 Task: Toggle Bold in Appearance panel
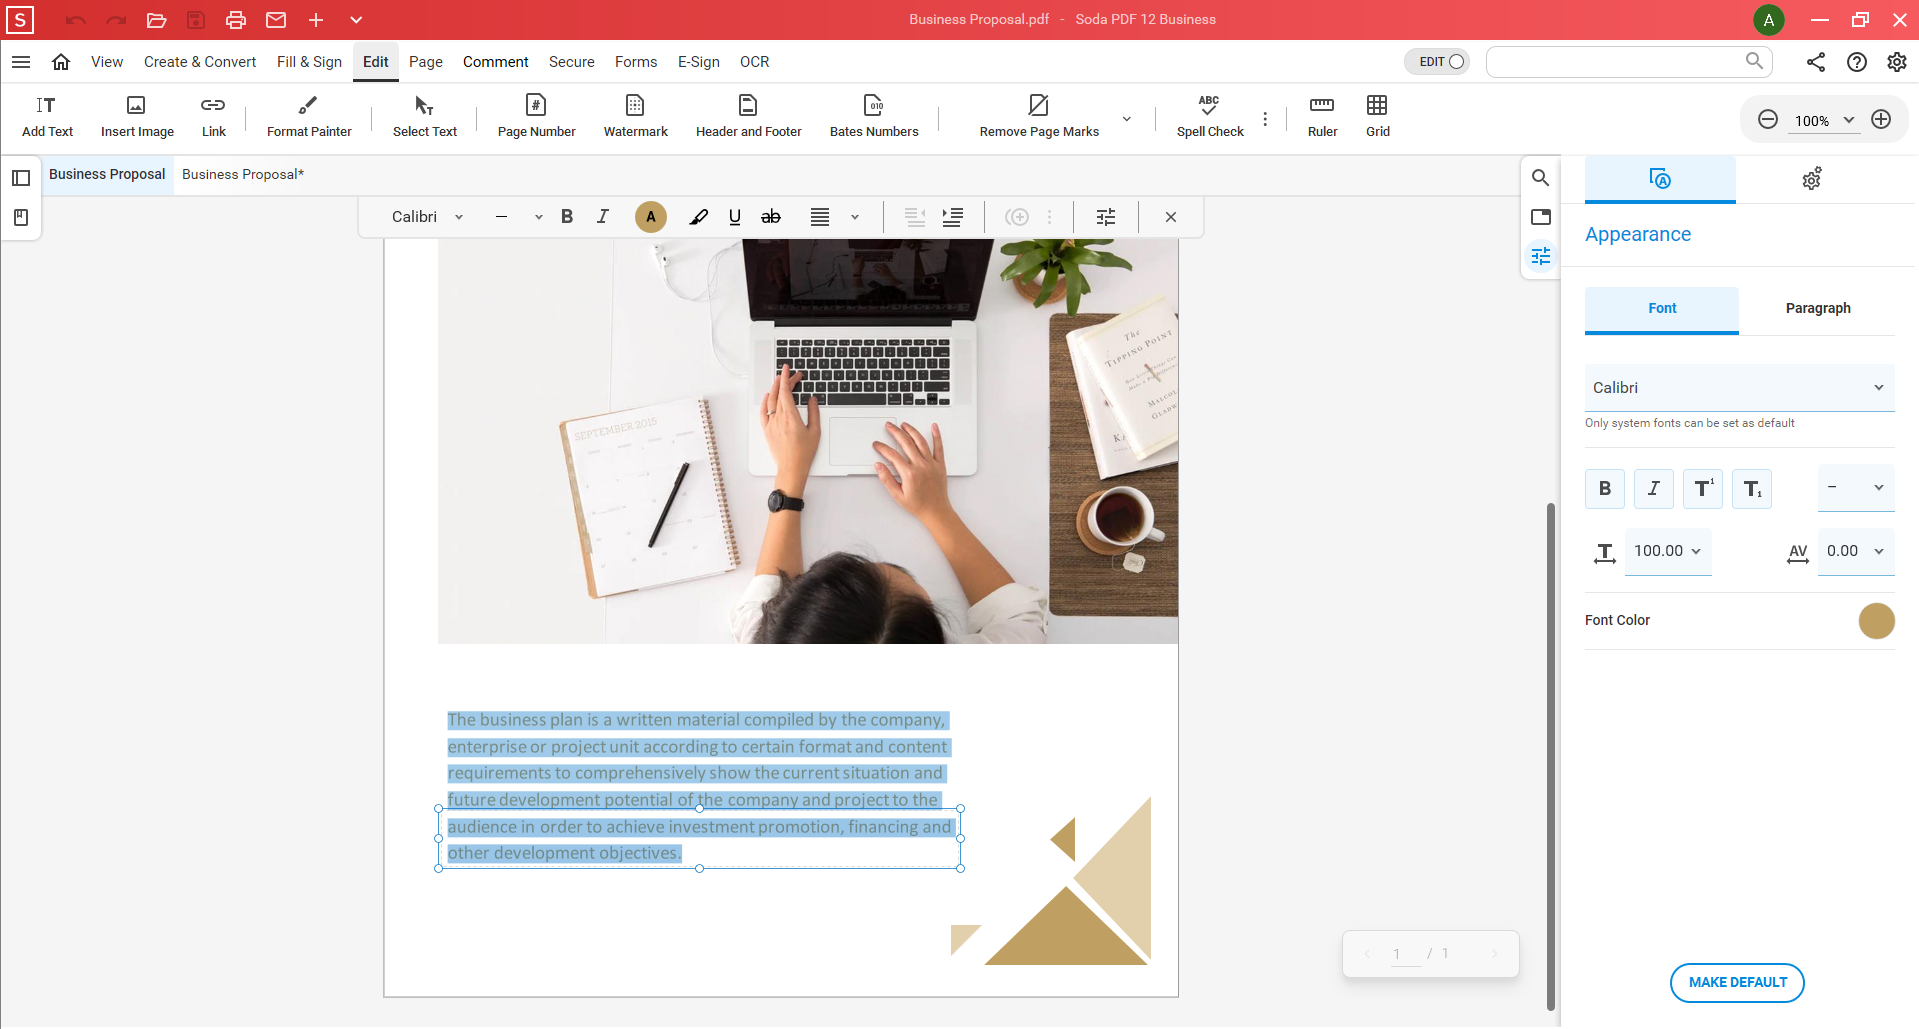point(1605,489)
